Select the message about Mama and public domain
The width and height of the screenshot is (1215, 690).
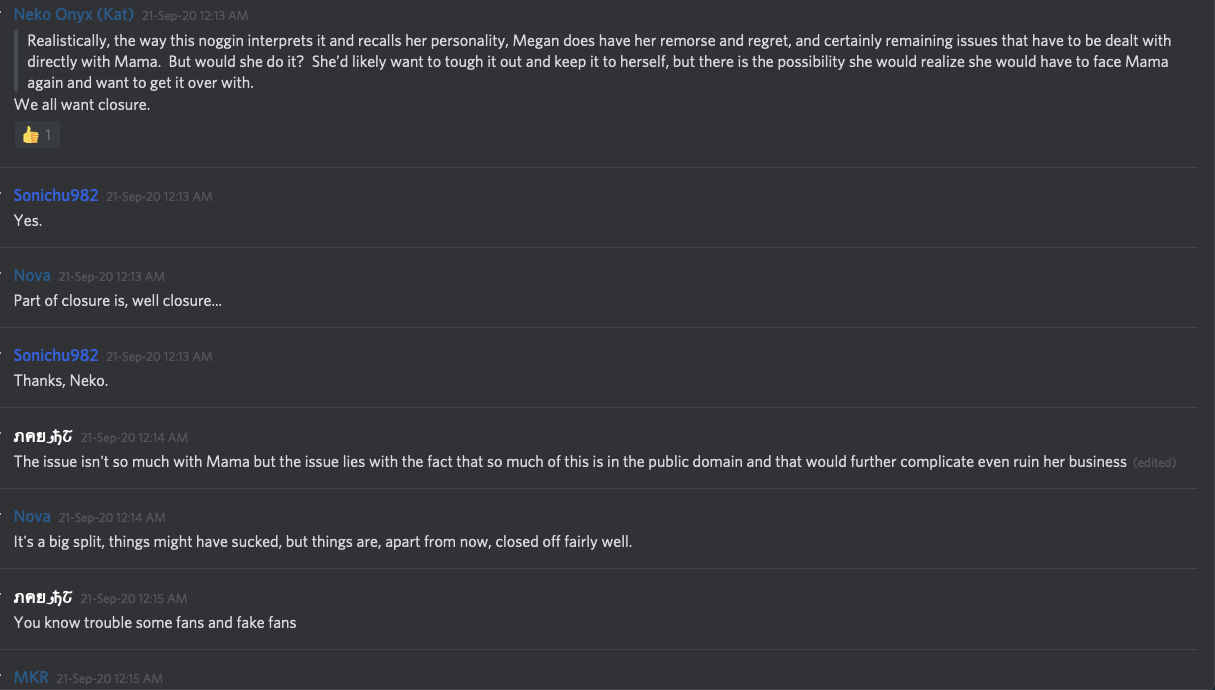[570, 462]
